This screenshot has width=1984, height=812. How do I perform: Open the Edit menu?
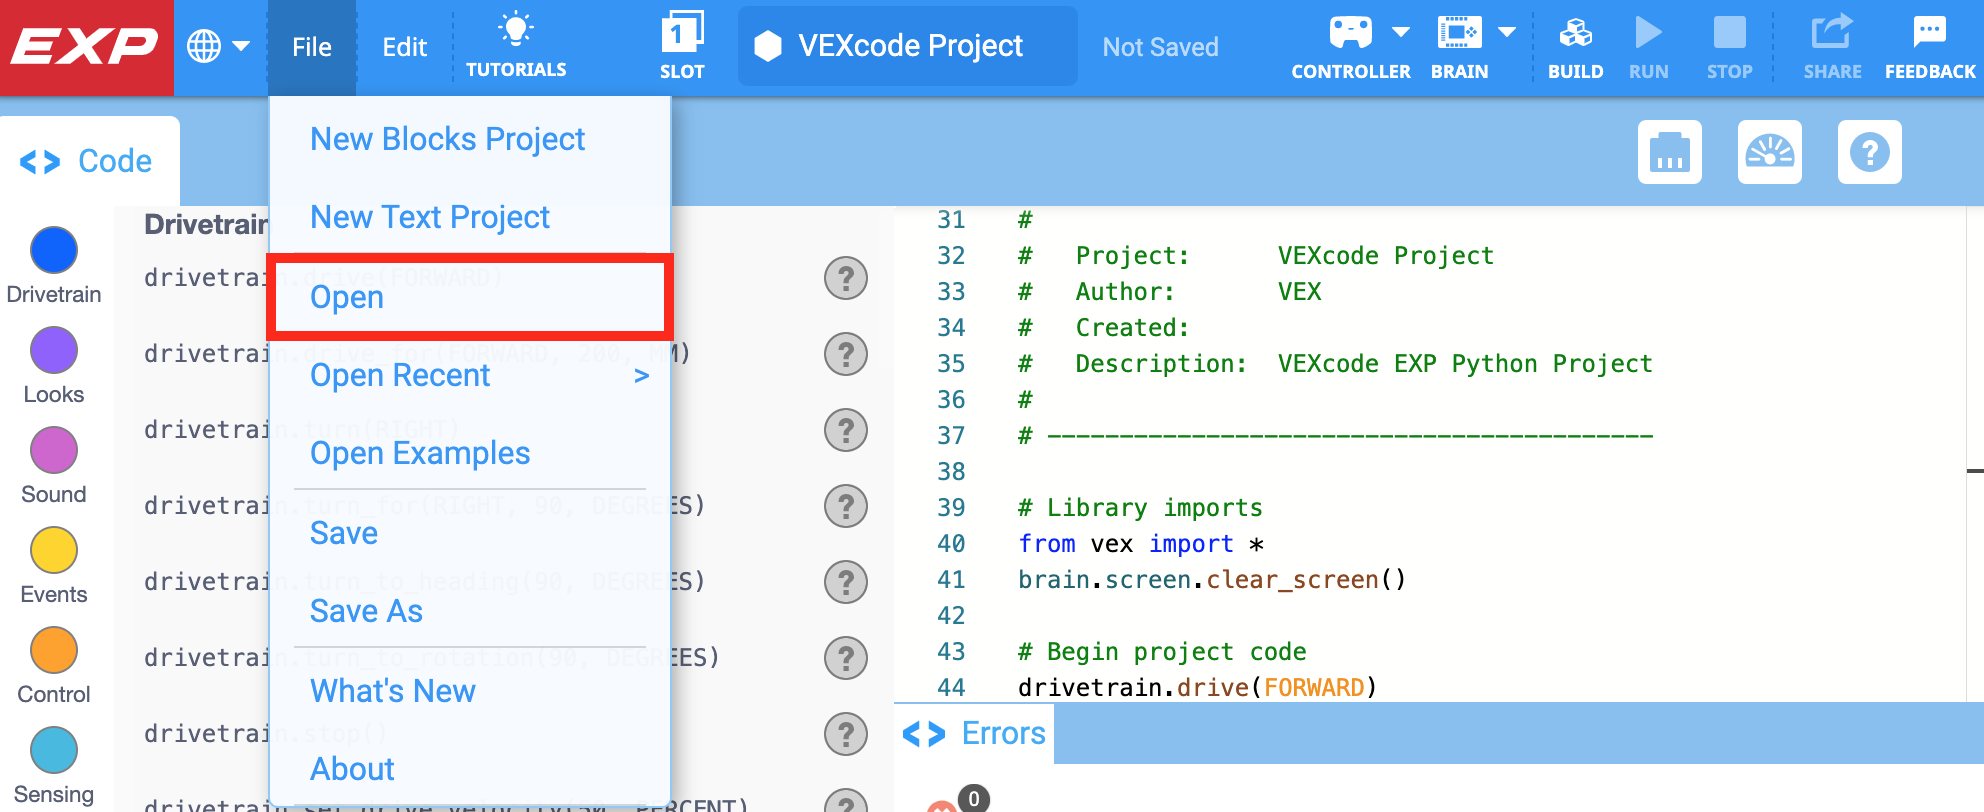coord(404,47)
